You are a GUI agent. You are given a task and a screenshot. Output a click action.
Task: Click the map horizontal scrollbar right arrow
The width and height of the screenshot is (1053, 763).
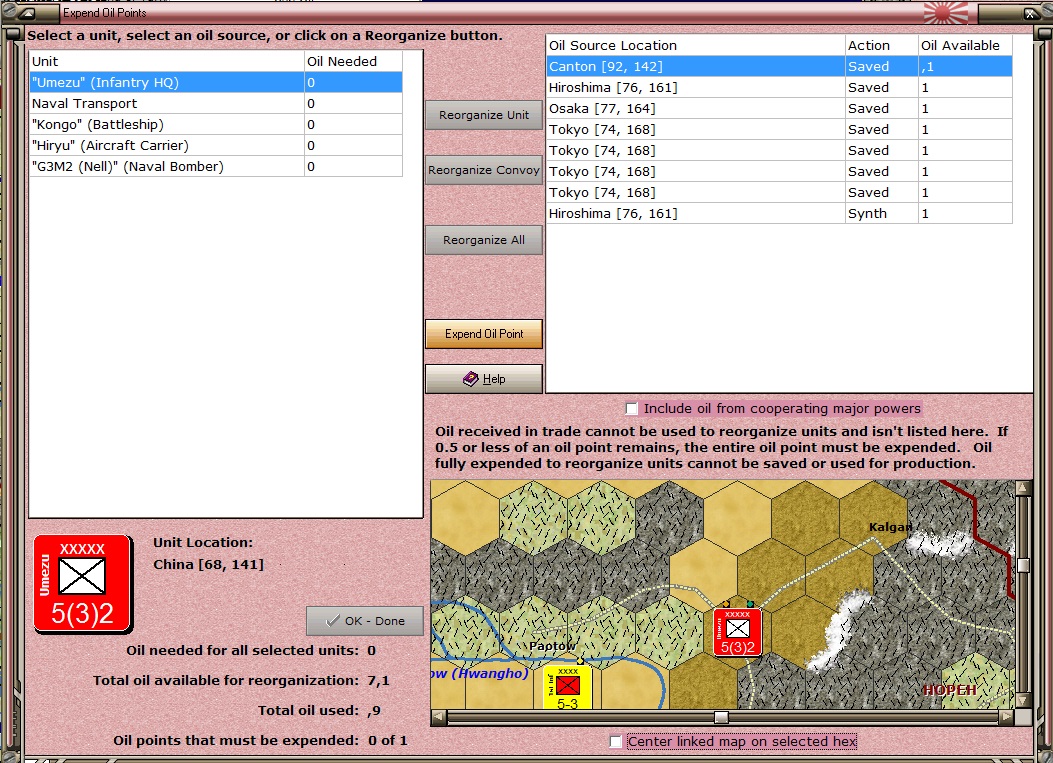[1006, 717]
